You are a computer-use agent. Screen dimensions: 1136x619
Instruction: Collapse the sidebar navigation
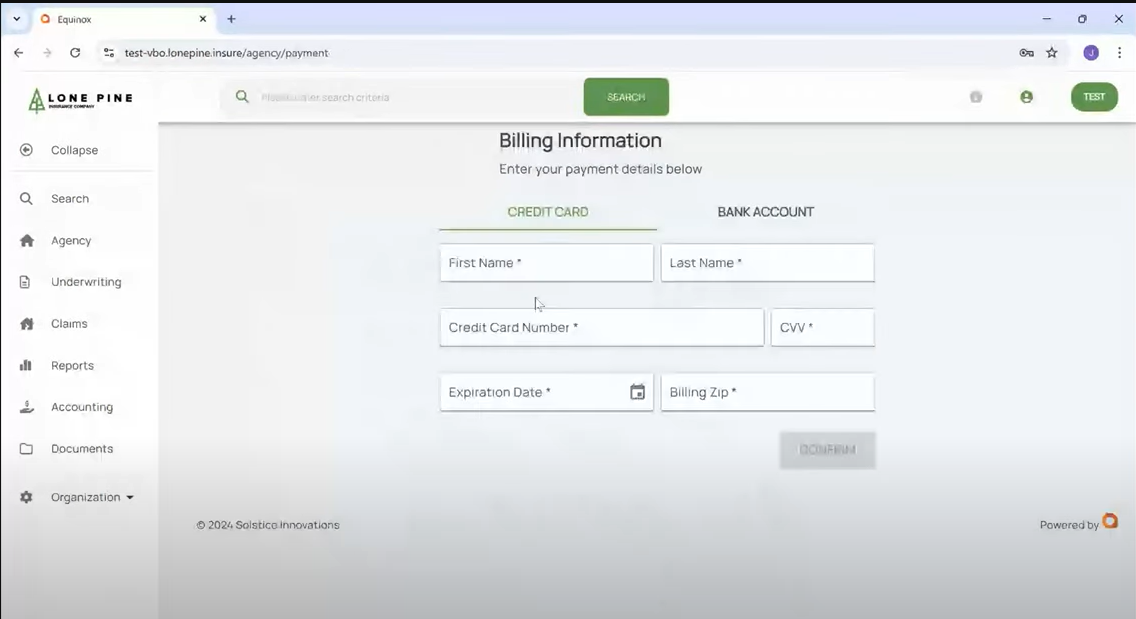[25, 149]
